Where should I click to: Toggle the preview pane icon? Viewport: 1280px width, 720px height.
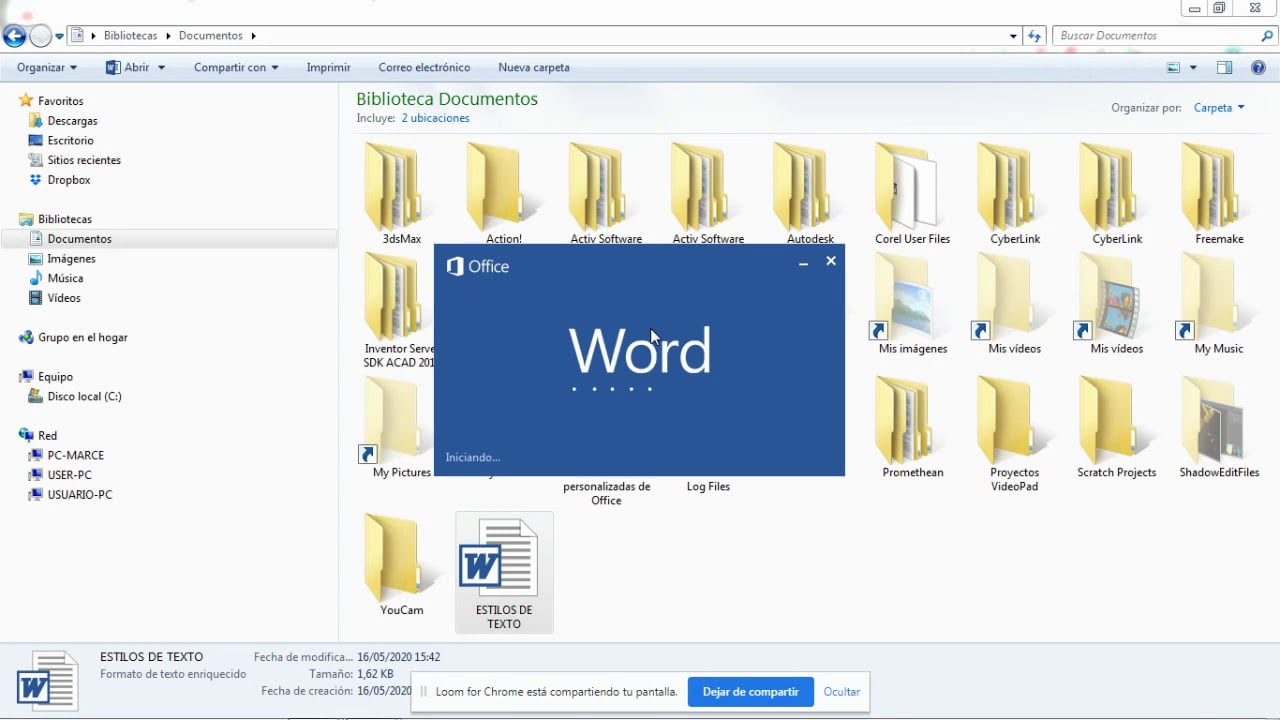pos(1224,68)
